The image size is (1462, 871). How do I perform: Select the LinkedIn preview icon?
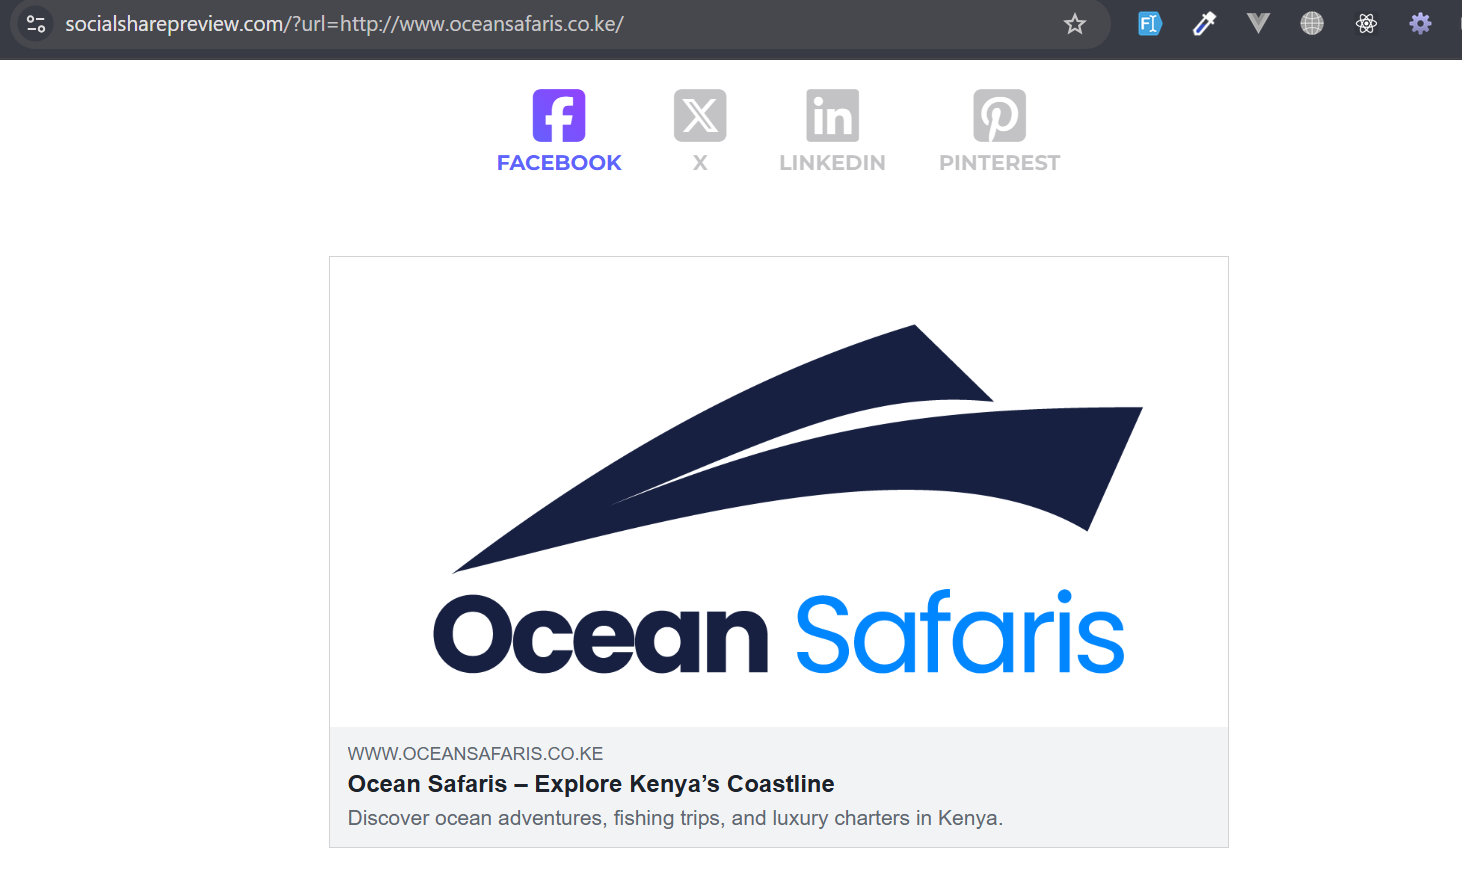[x=833, y=115]
